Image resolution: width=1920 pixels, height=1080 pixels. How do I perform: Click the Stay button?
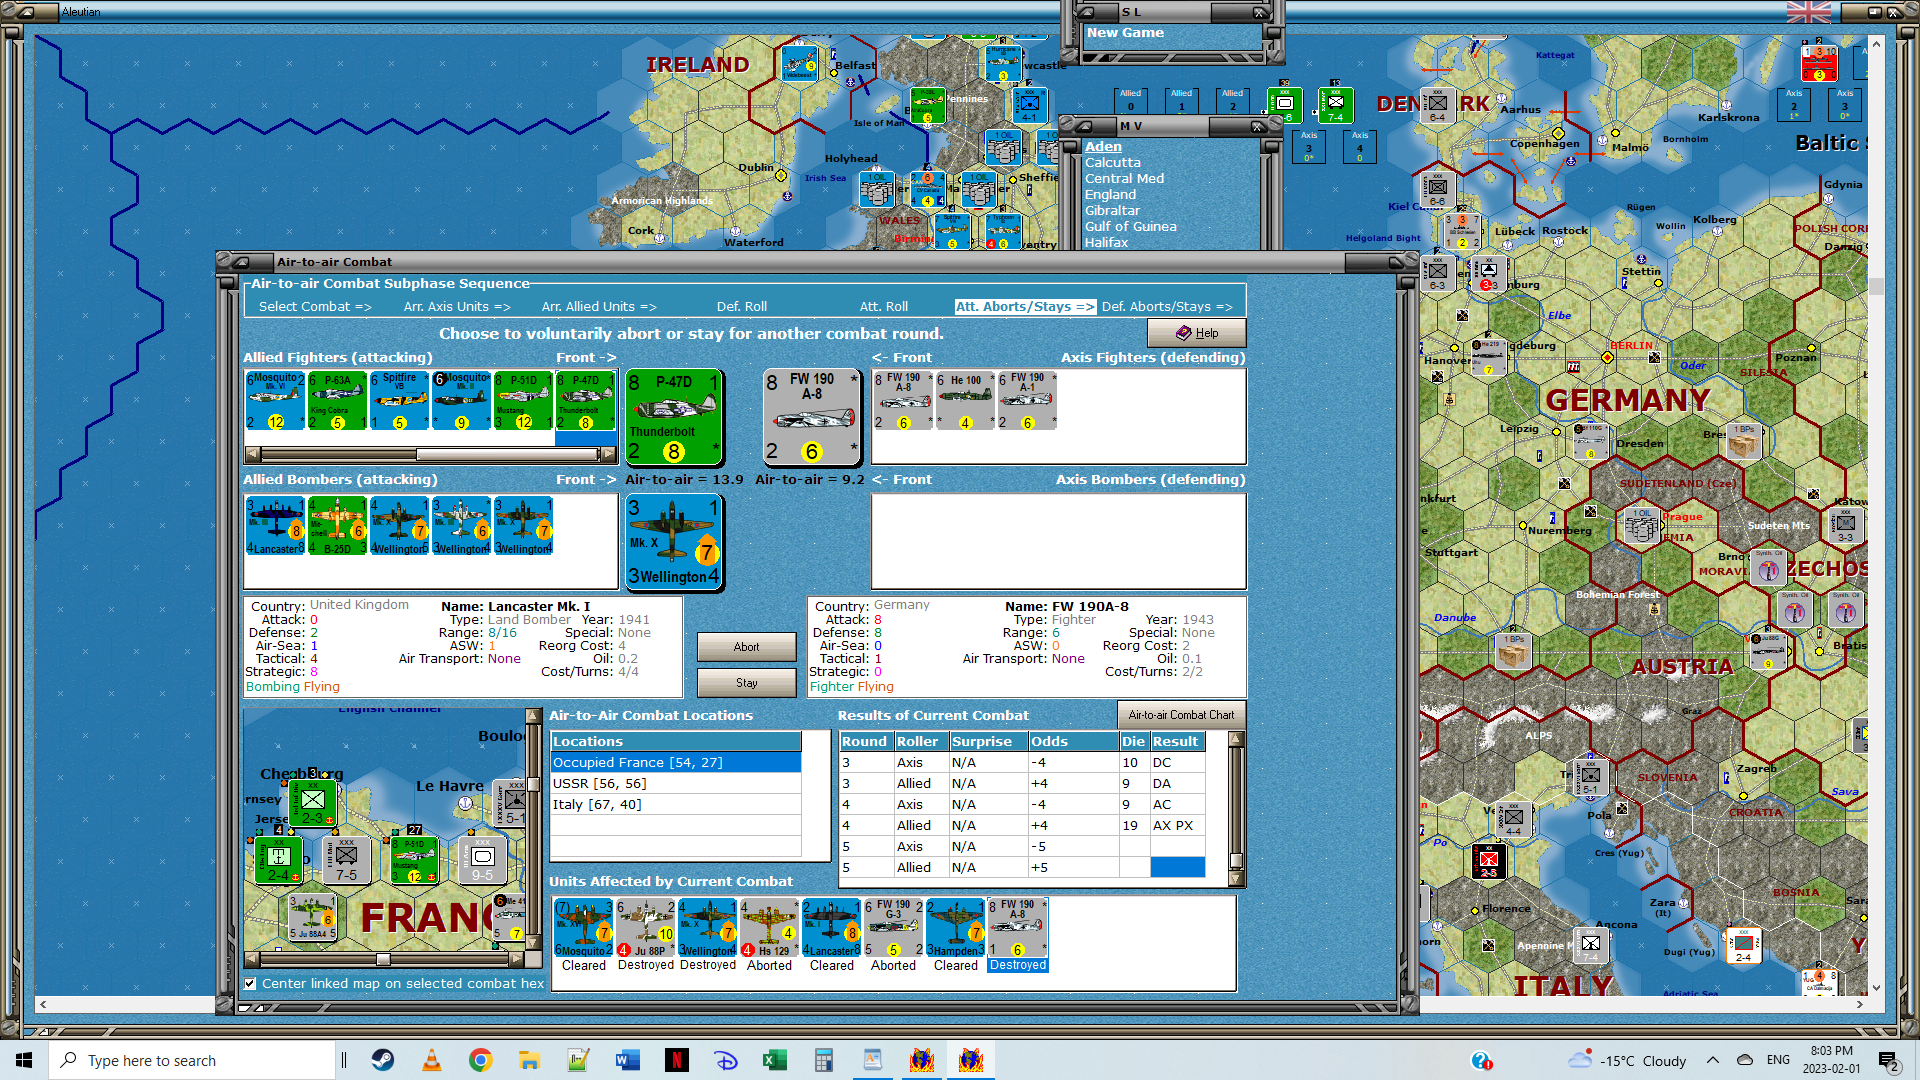tap(747, 683)
